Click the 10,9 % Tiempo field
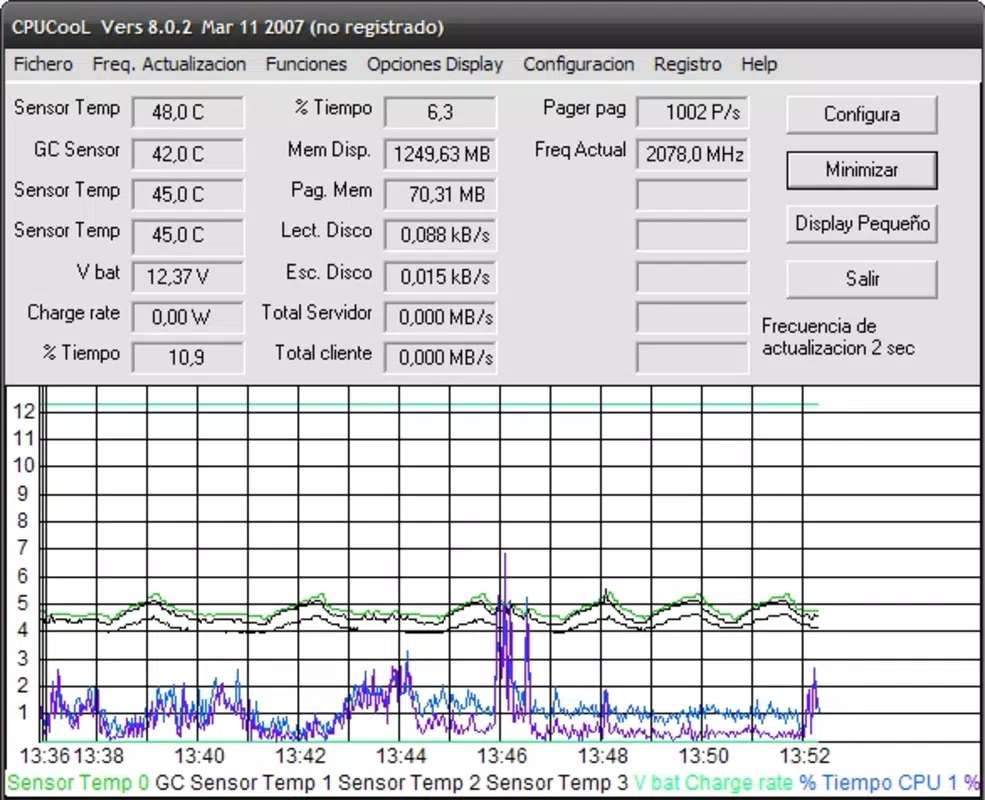This screenshot has height=800, width=985. pos(188,357)
